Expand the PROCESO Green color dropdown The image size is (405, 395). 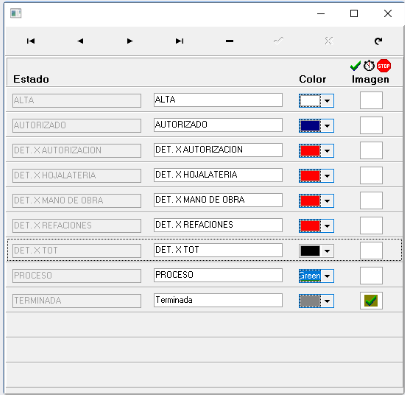click(x=327, y=276)
